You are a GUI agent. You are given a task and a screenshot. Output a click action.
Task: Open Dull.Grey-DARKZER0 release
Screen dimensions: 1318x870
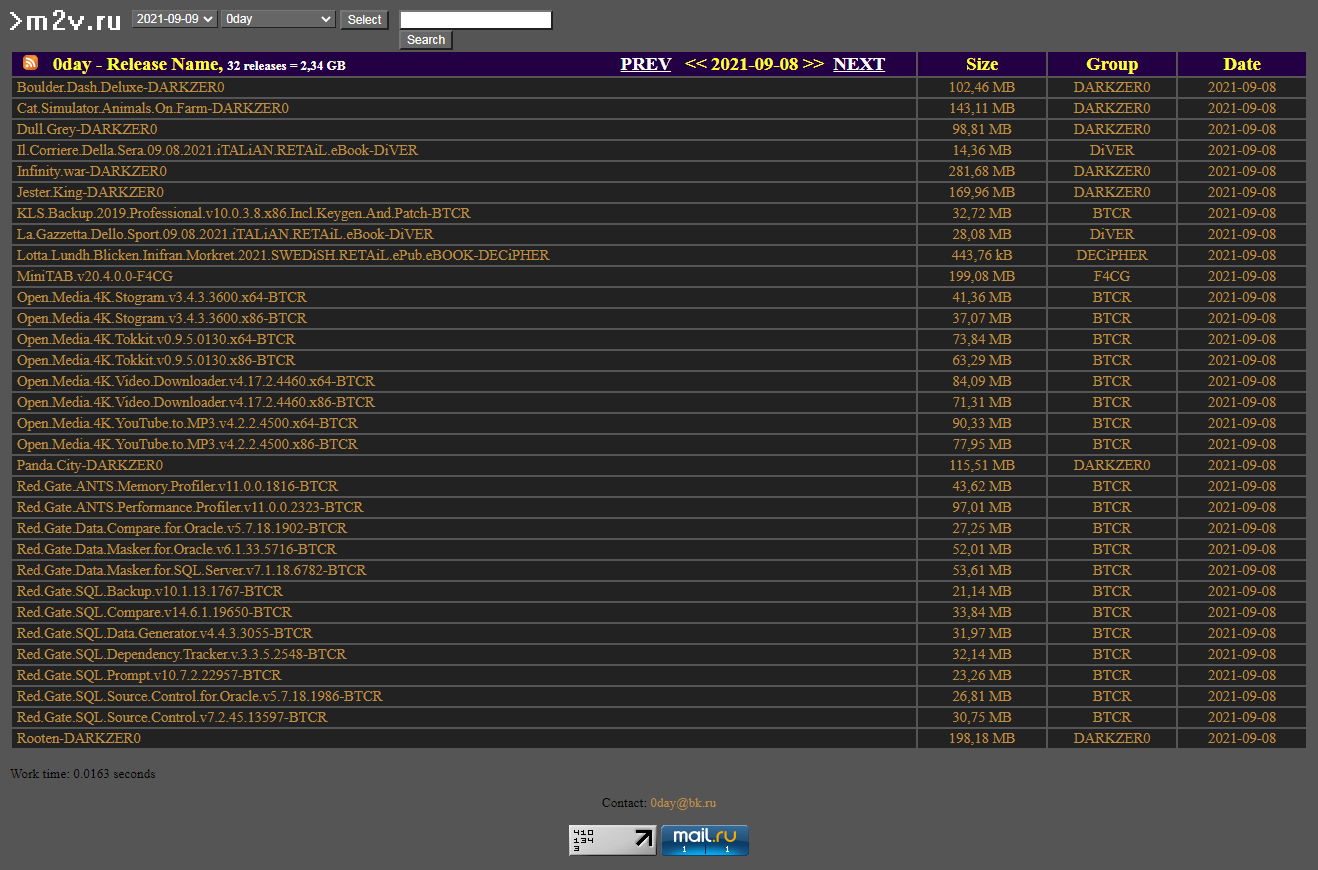tap(87, 129)
